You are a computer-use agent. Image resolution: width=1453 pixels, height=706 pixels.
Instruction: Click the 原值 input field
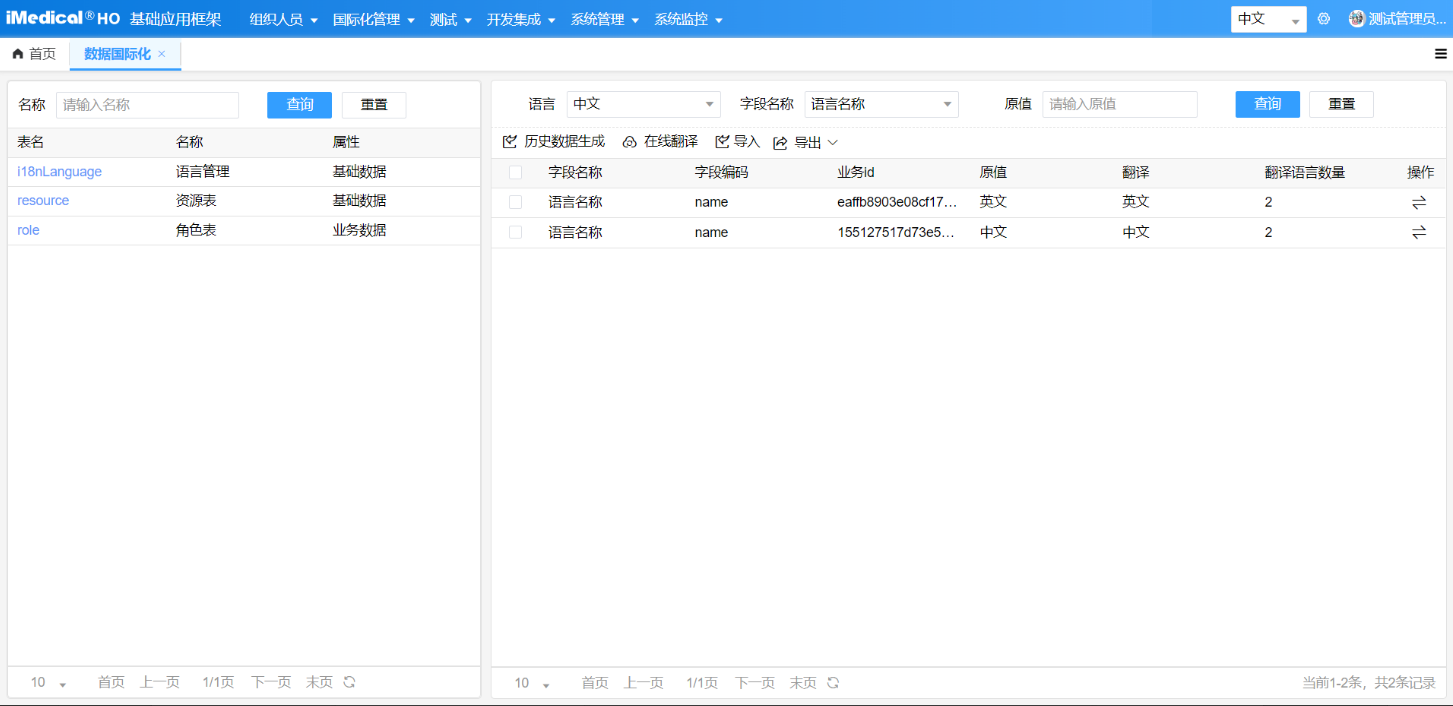click(x=1119, y=104)
